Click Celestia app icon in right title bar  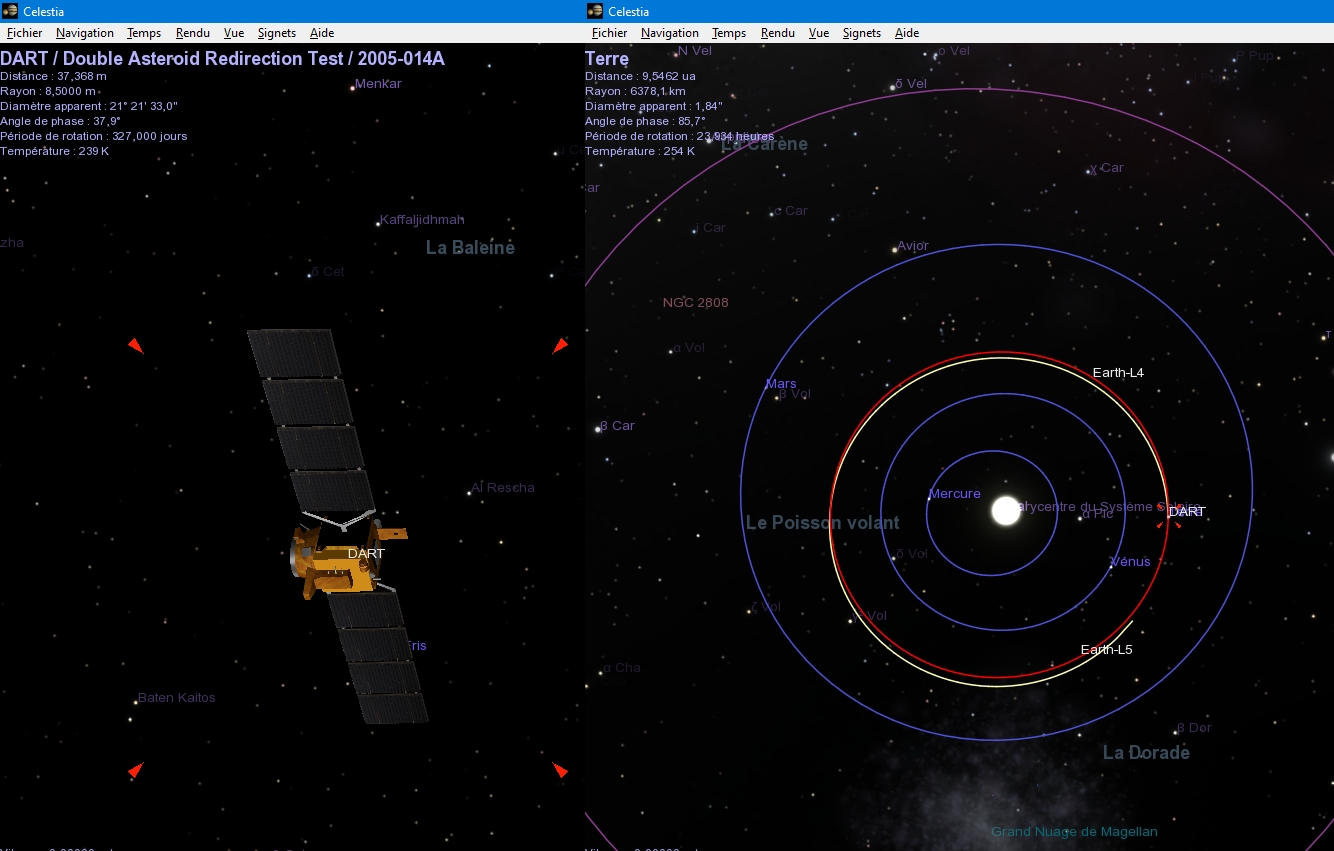tap(595, 11)
